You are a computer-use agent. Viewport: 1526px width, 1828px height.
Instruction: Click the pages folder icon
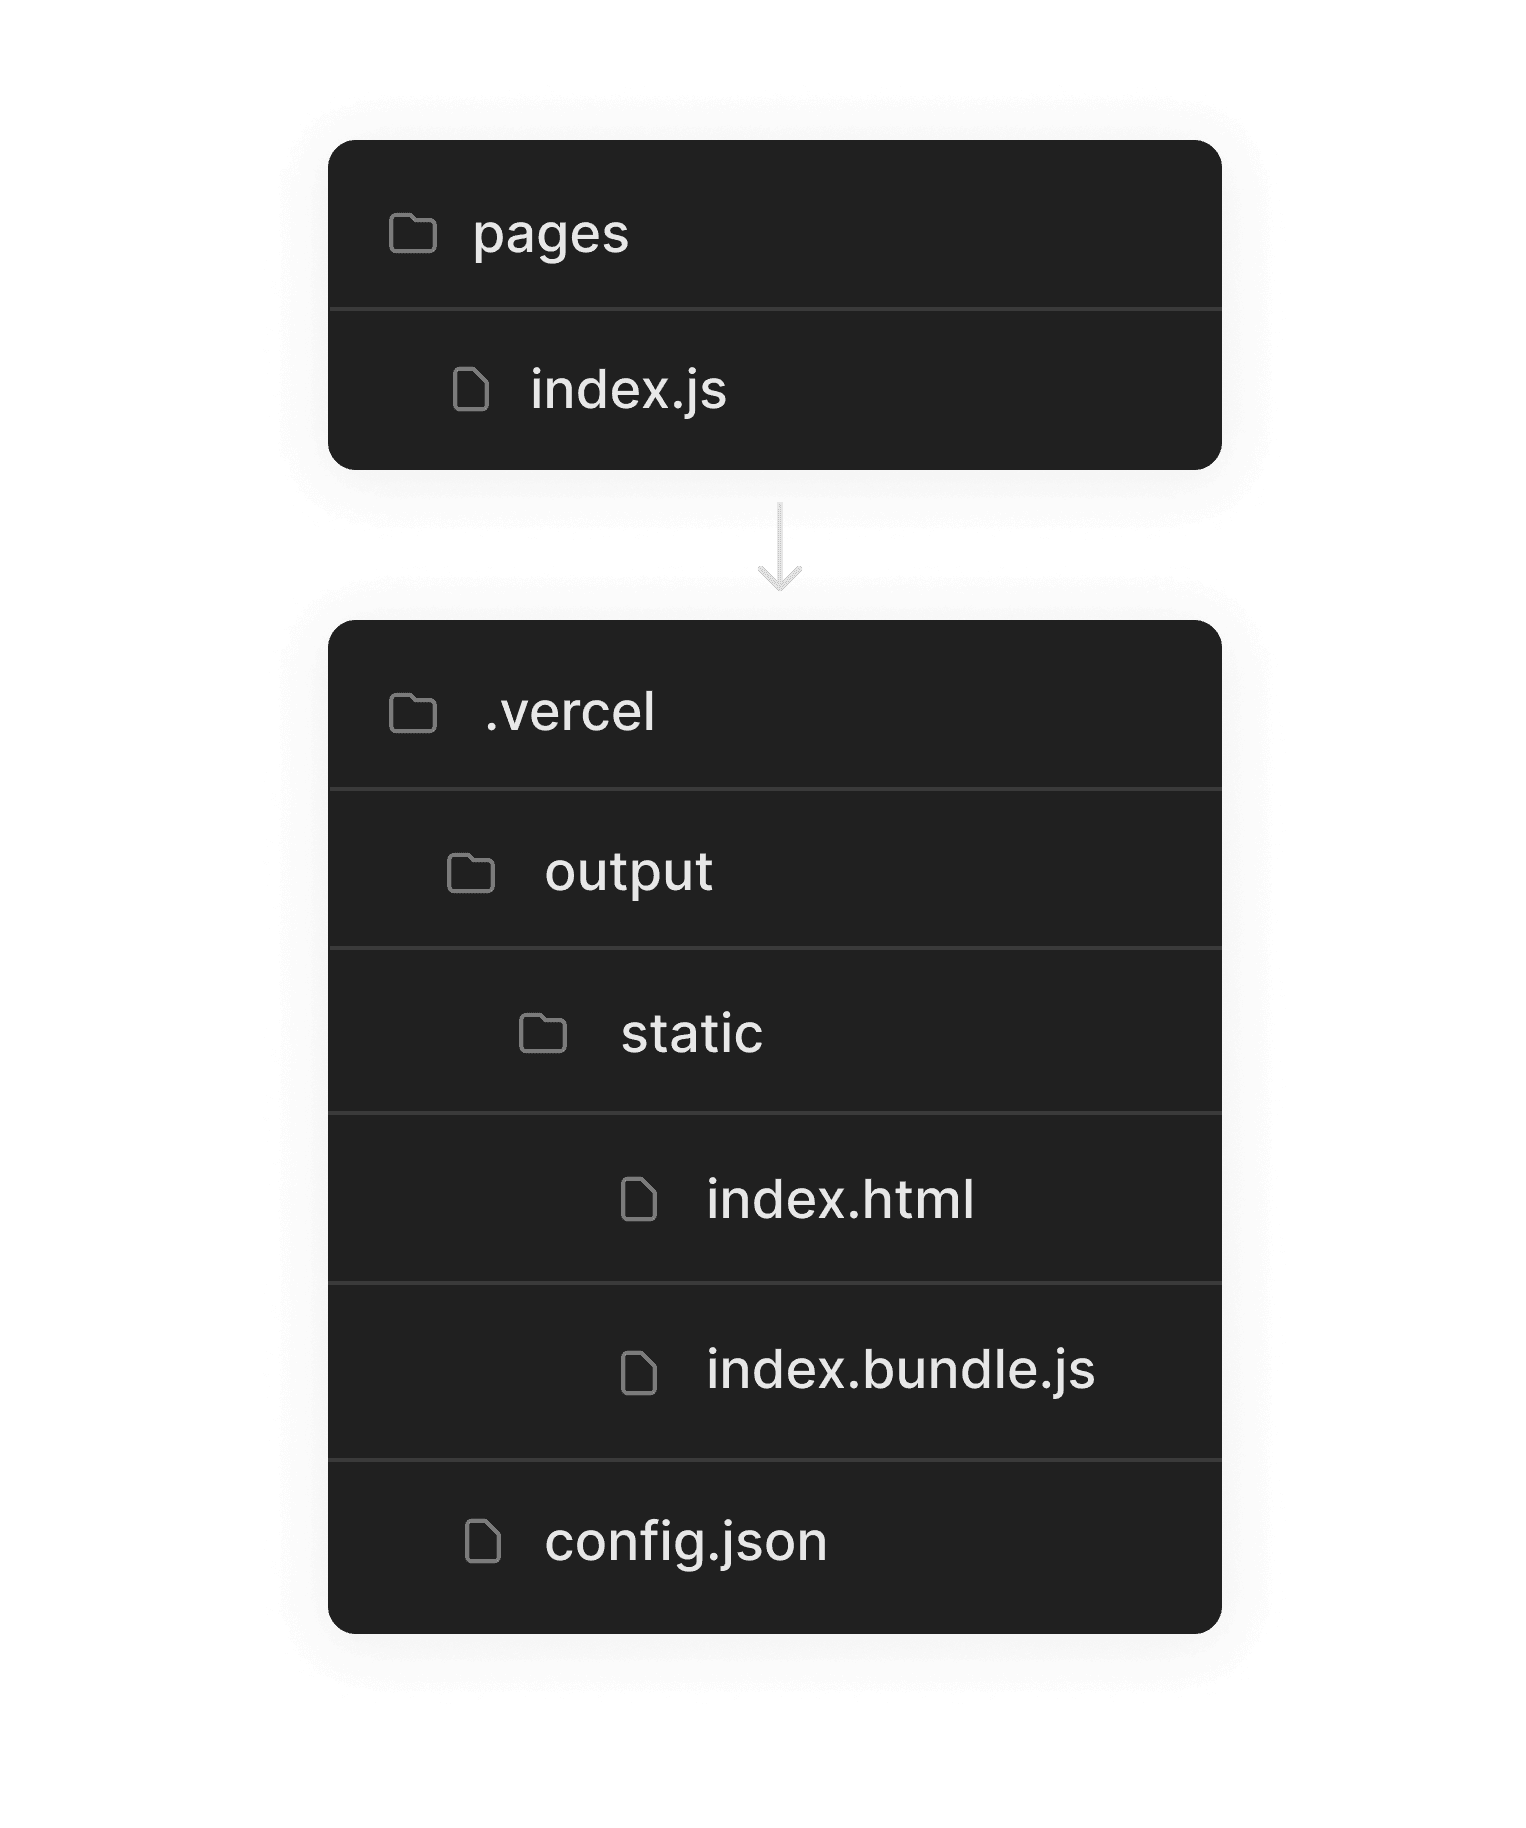412,234
